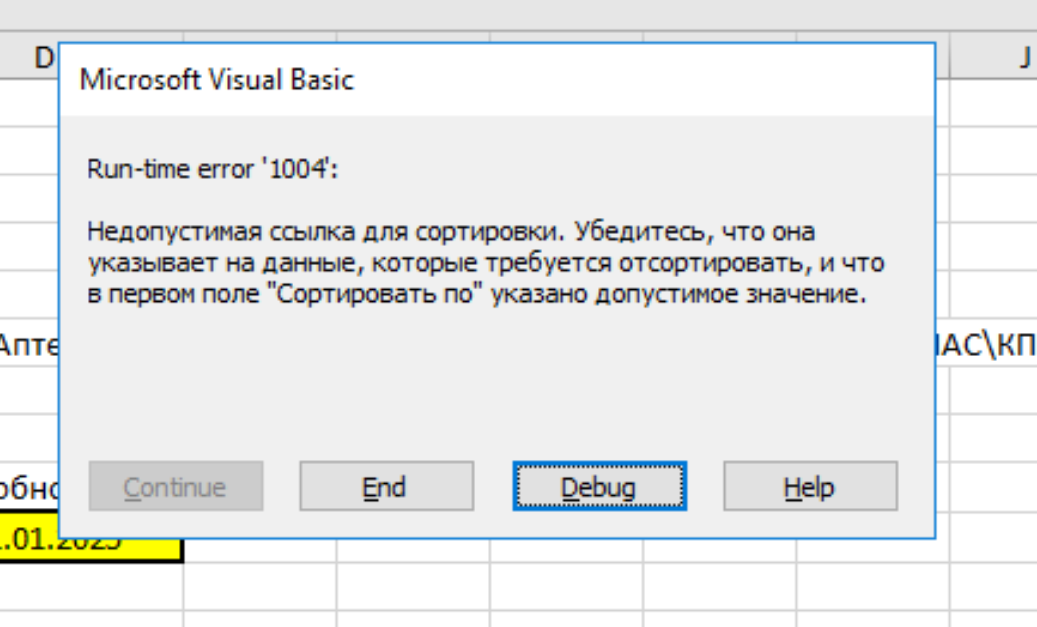
Task: Open Help for this runtime error
Action: [x=810, y=487]
